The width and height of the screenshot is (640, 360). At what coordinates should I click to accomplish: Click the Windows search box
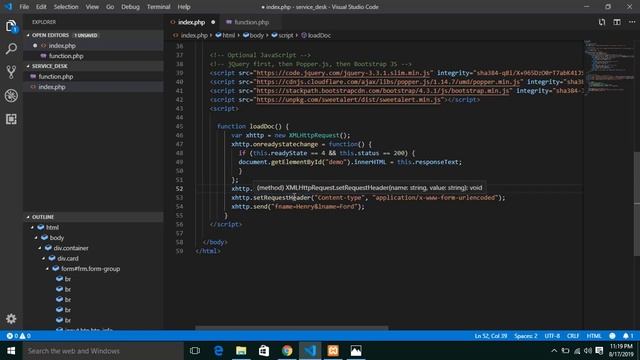click(x=103, y=351)
